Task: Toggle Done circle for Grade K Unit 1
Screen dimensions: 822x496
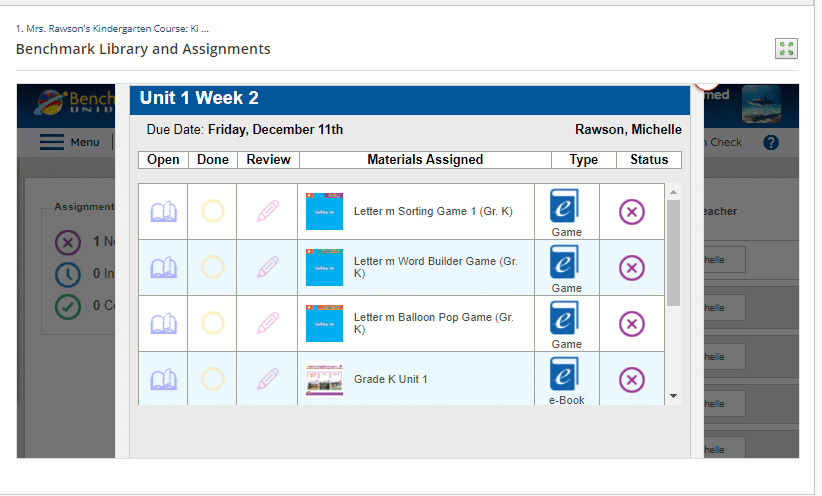Action: coord(212,380)
